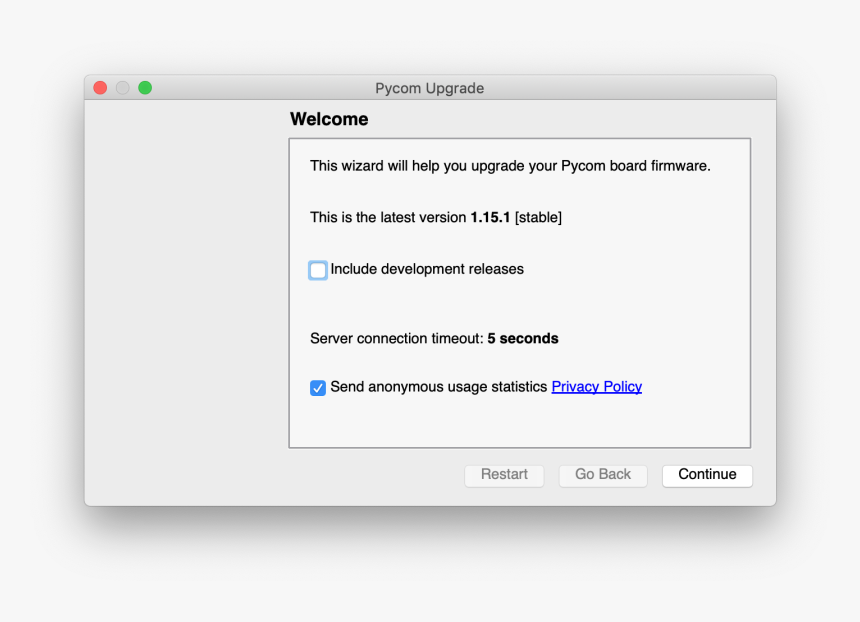Enable the "Include development releases" checkbox
The height and width of the screenshot is (622, 860).
click(x=318, y=270)
